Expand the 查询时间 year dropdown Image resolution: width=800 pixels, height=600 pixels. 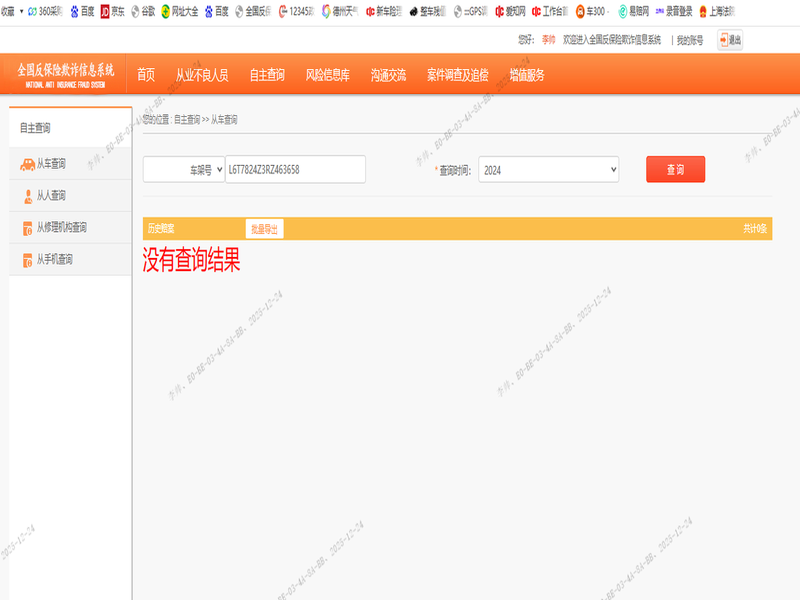(548, 170)
